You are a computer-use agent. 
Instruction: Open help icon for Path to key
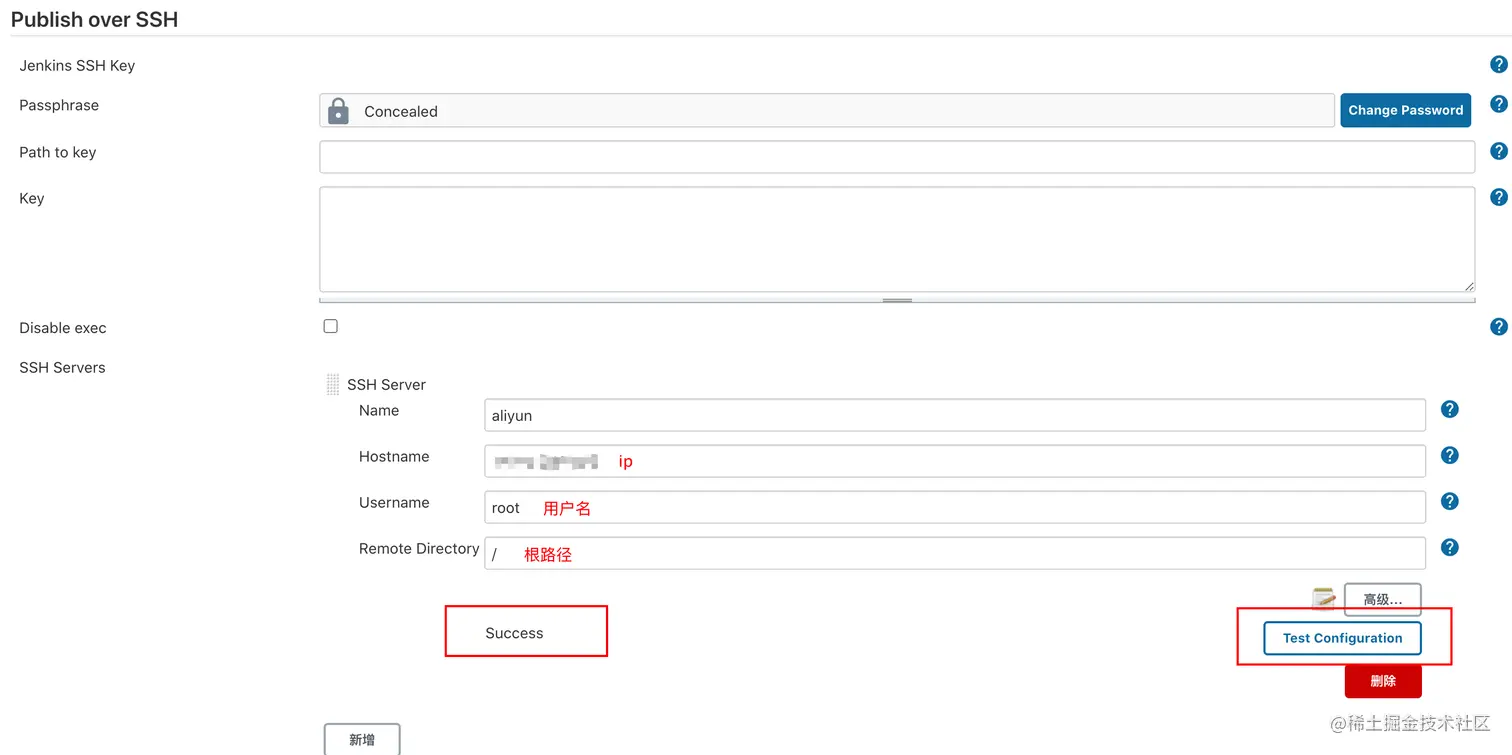tap(1498, 151)
